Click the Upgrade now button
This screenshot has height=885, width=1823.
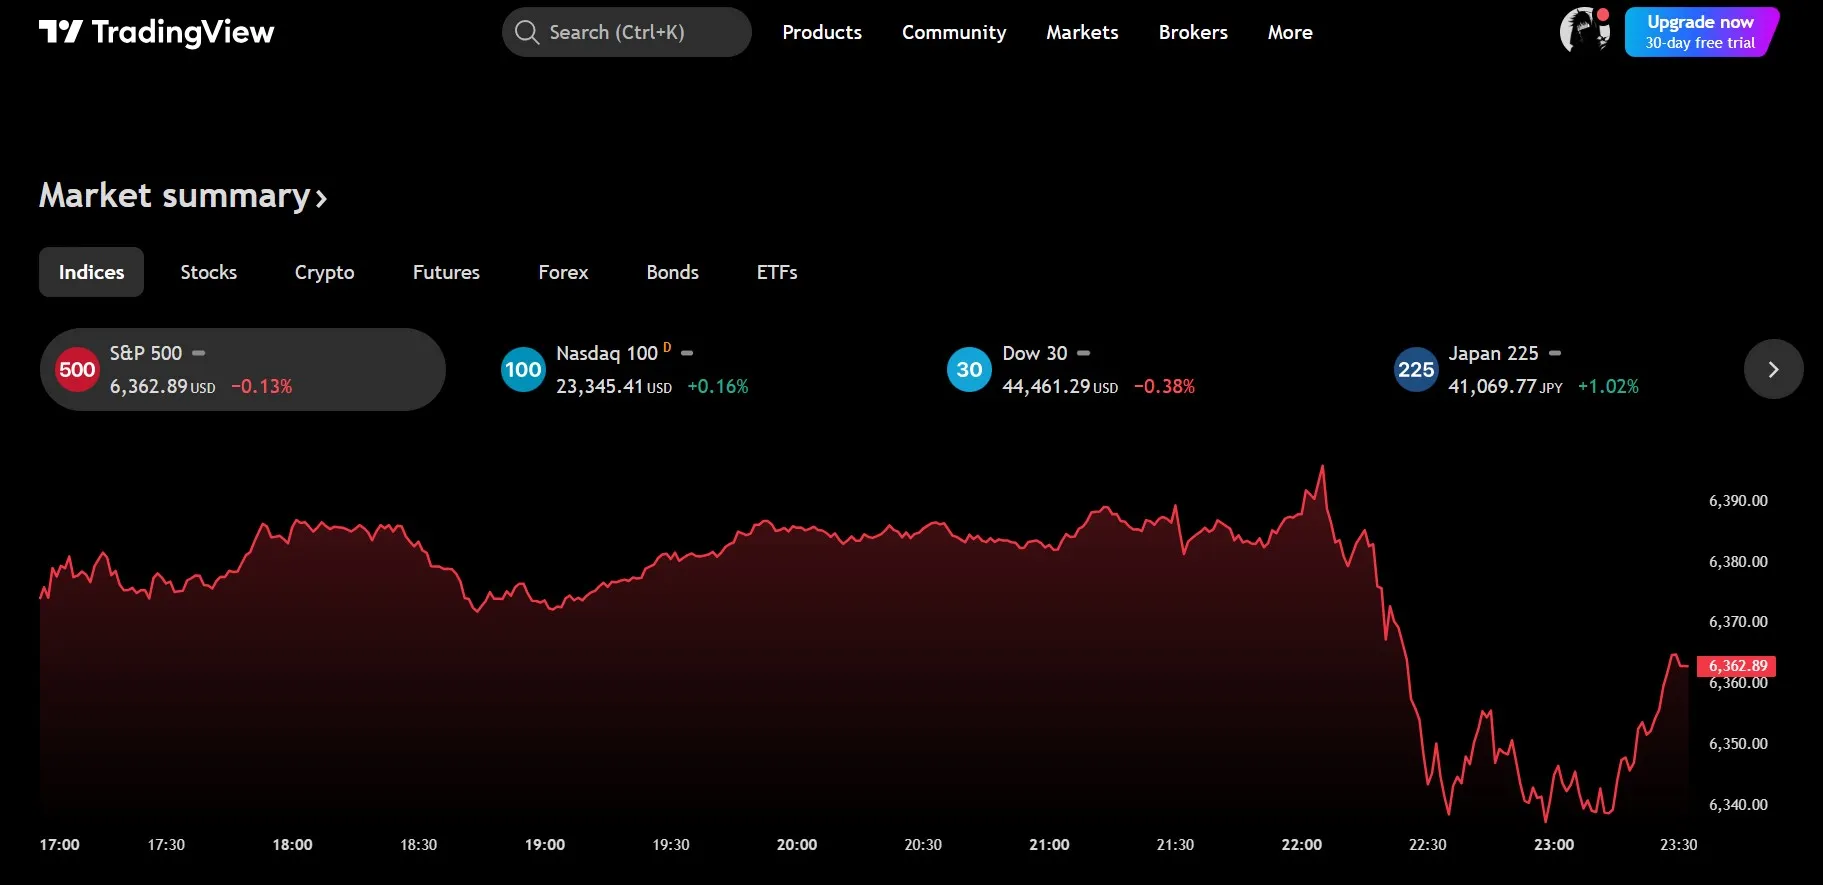(x=1700, y=32)
